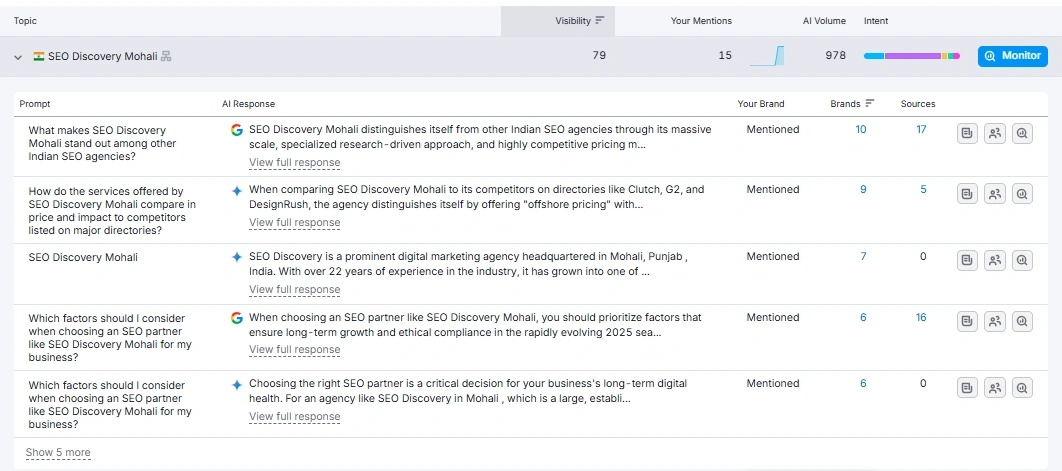Click the AI volume value 978
The image size is (1062, 471).
pyautogui.click(x=835, y=56)
